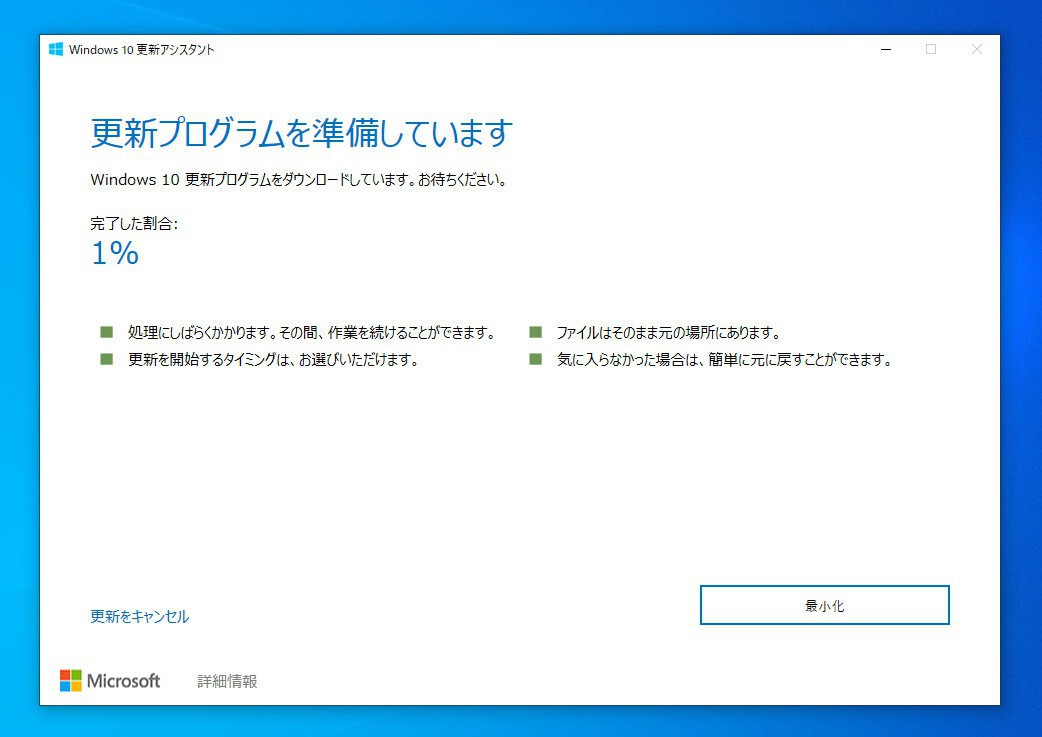
Task: Click the Microsoft logo in footer
Action: click(110, 681)
